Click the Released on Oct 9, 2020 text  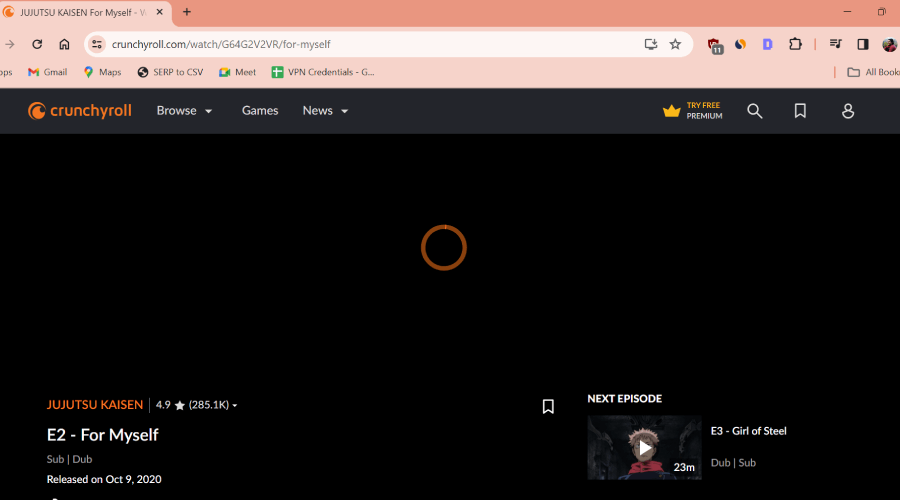(104, 479)
